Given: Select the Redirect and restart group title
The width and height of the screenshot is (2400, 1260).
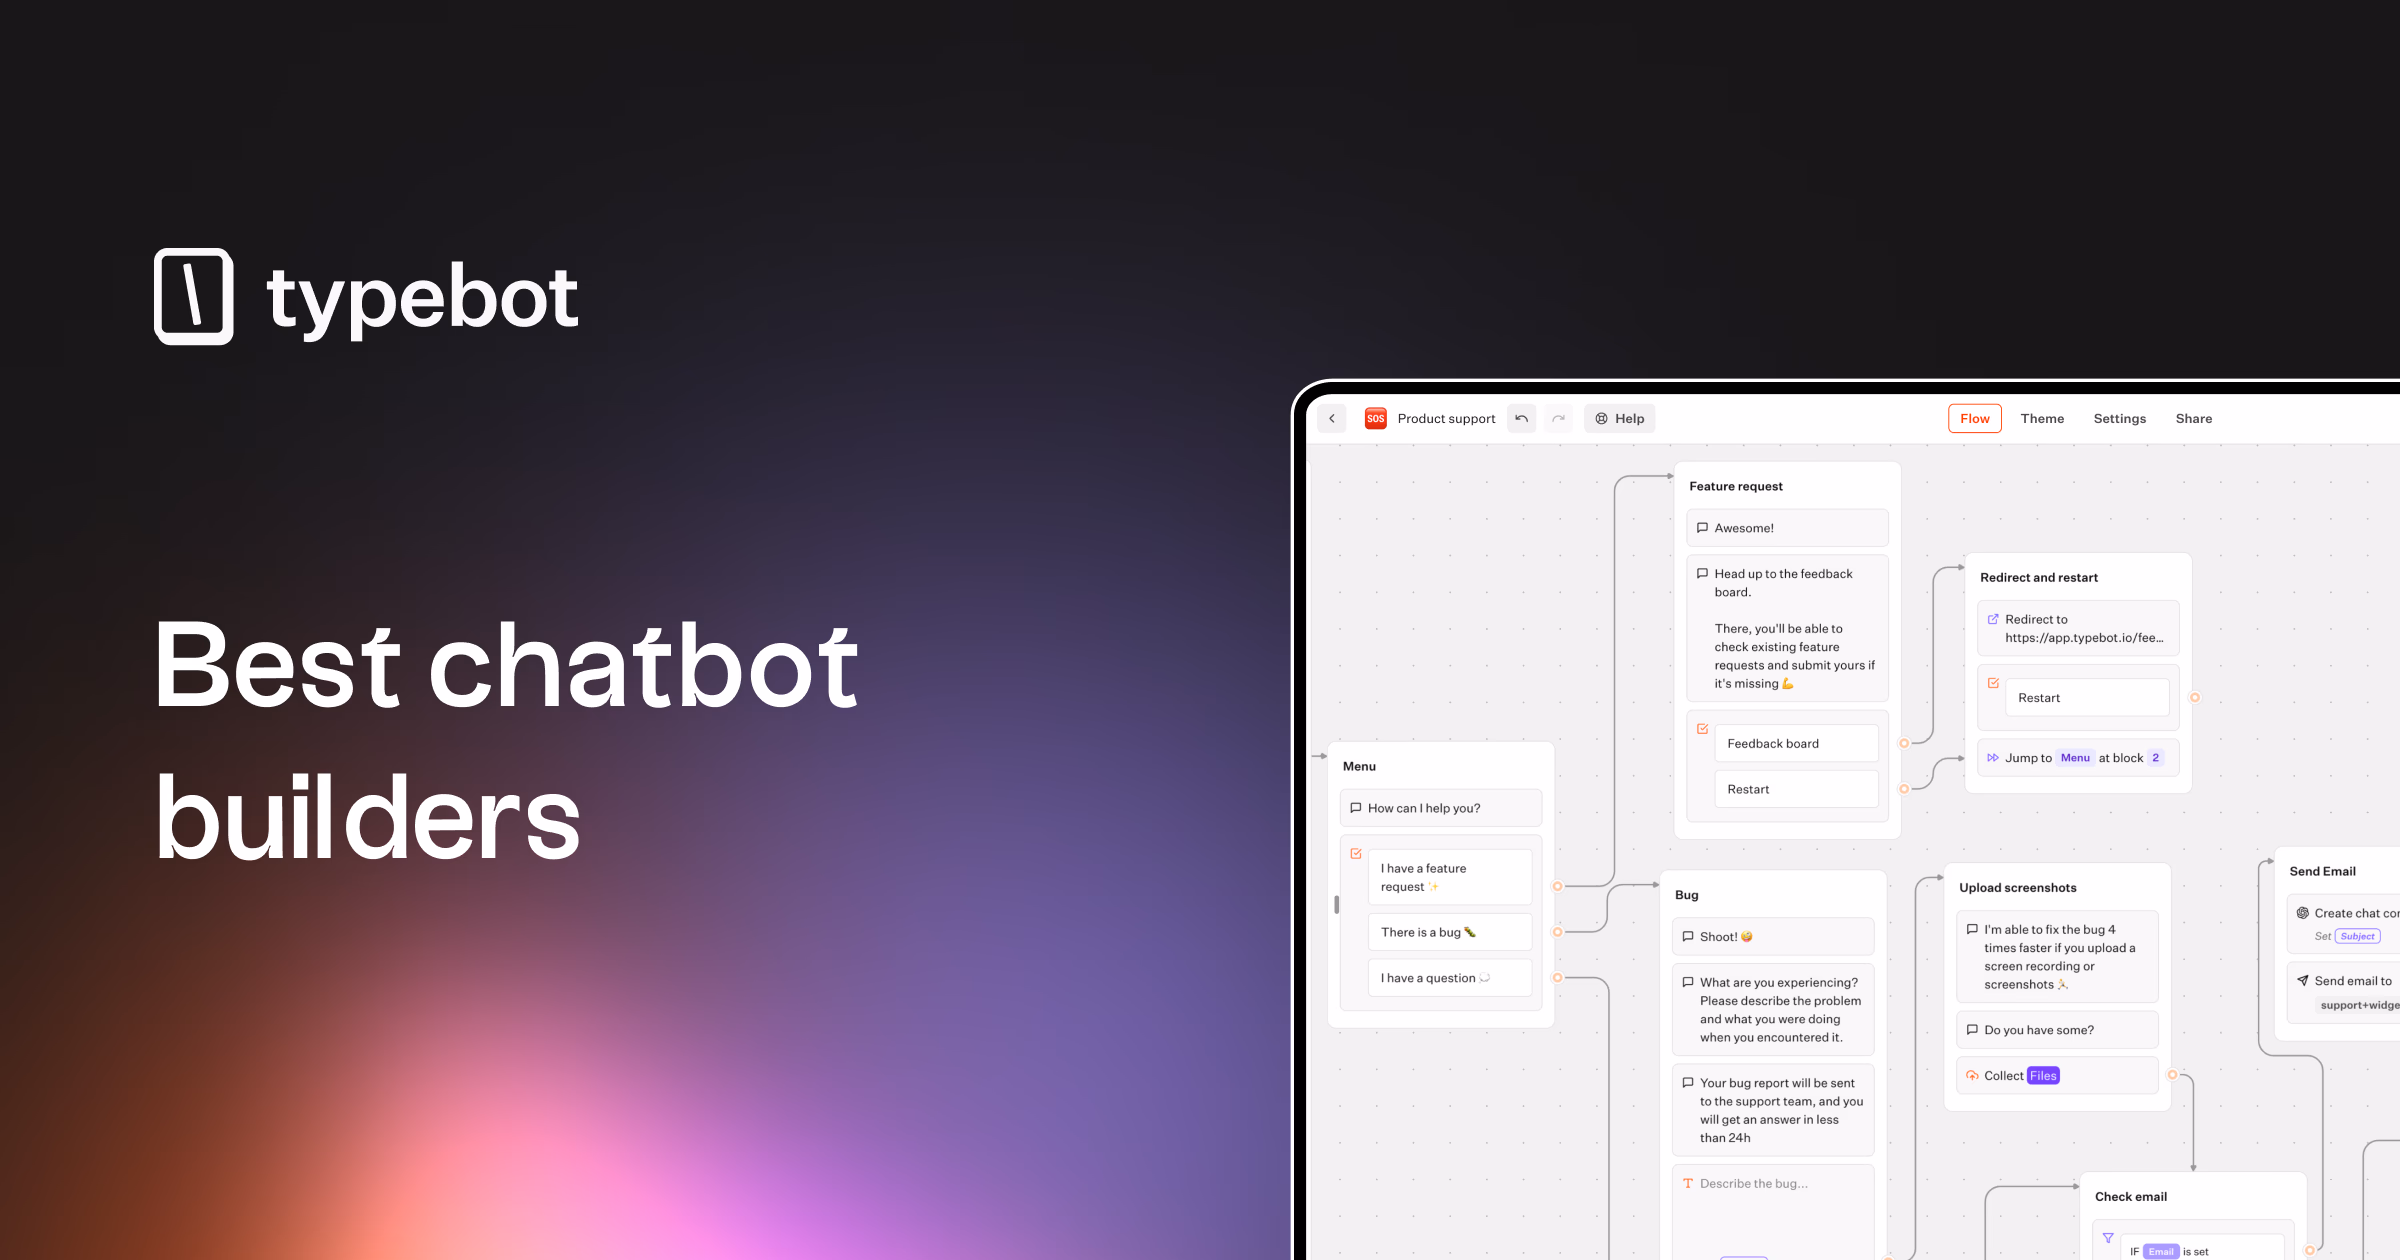Looking at the screenshot, I should click(x=2039, y=577).
